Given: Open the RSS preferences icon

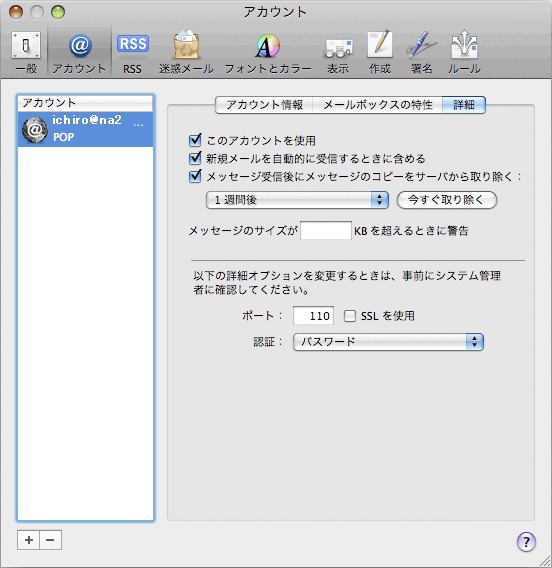Looking at the screenshot, I should click(x=133, y=52).
